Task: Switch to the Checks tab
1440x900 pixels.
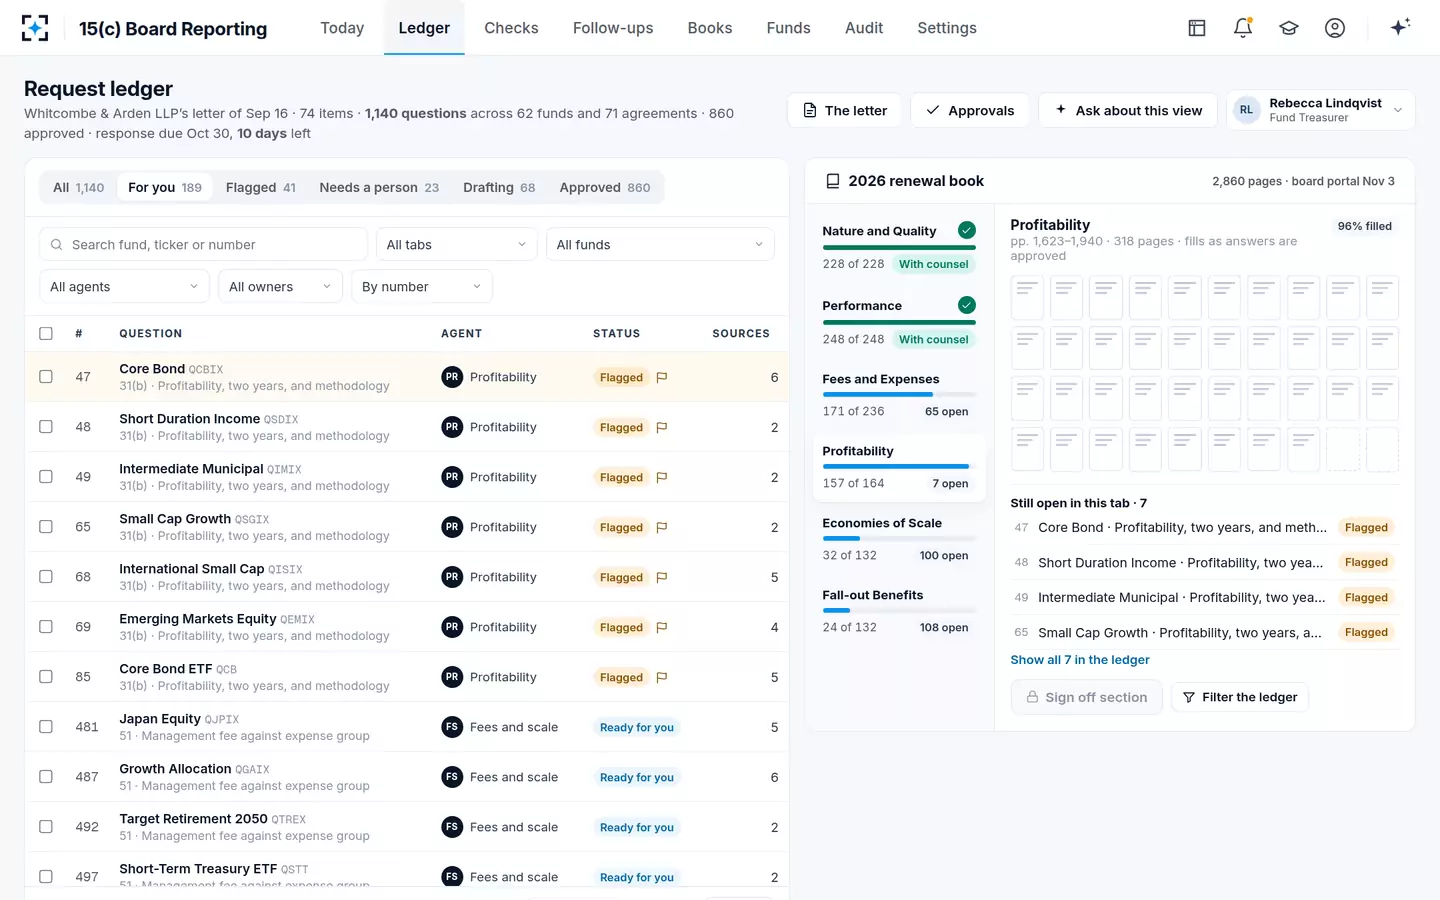Action: click(511, 28)
